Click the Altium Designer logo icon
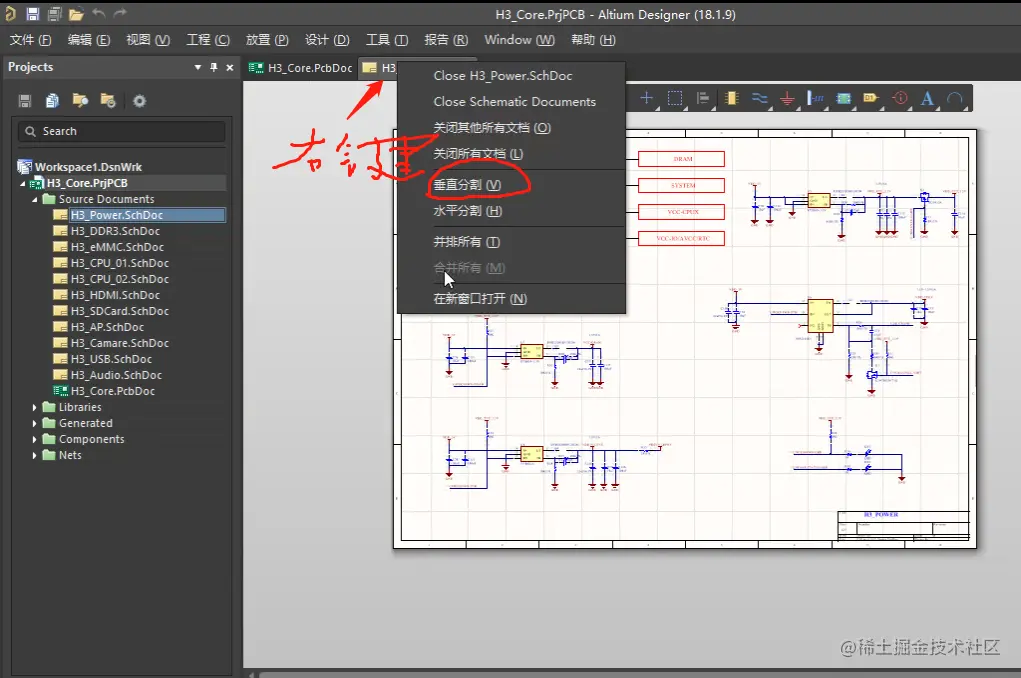The height and width of the screenshot is (678, 1021). (11, 14)
